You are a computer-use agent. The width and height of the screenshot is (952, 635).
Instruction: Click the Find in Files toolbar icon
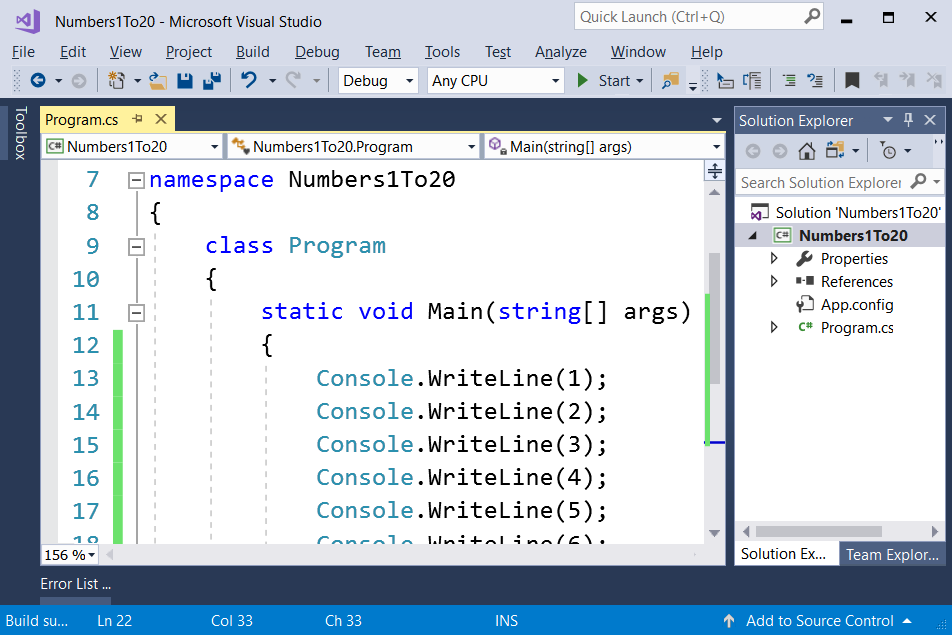coord(670,81)
